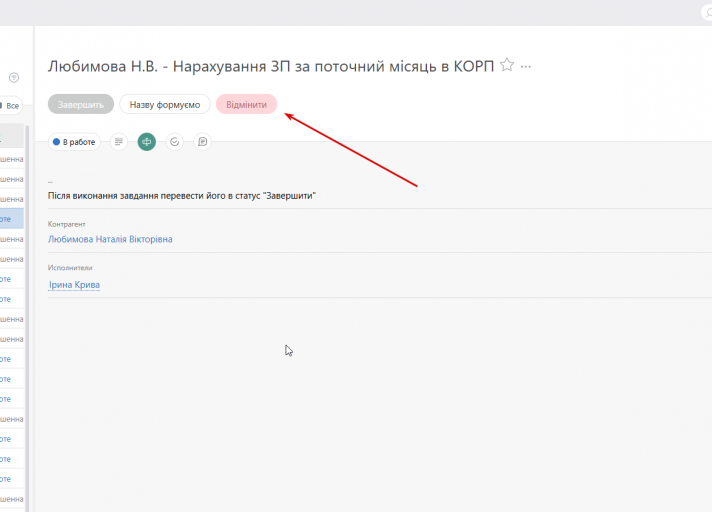Click the Исполнители field label
Viewport: 712px width, 512px height.
70,268
